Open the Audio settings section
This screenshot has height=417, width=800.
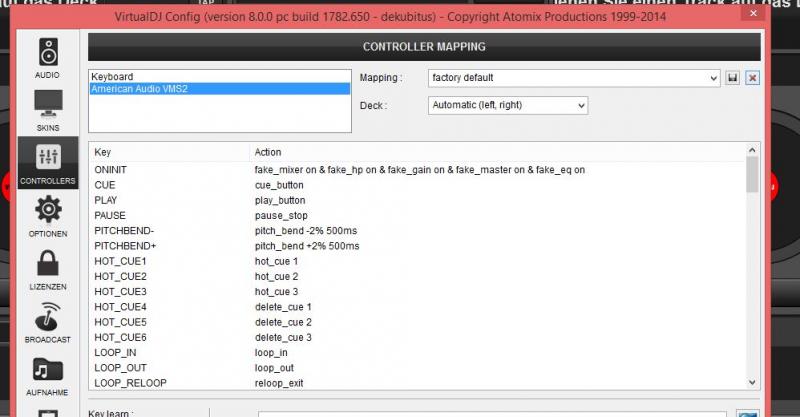pyautogui.click(x=48, y=58)
